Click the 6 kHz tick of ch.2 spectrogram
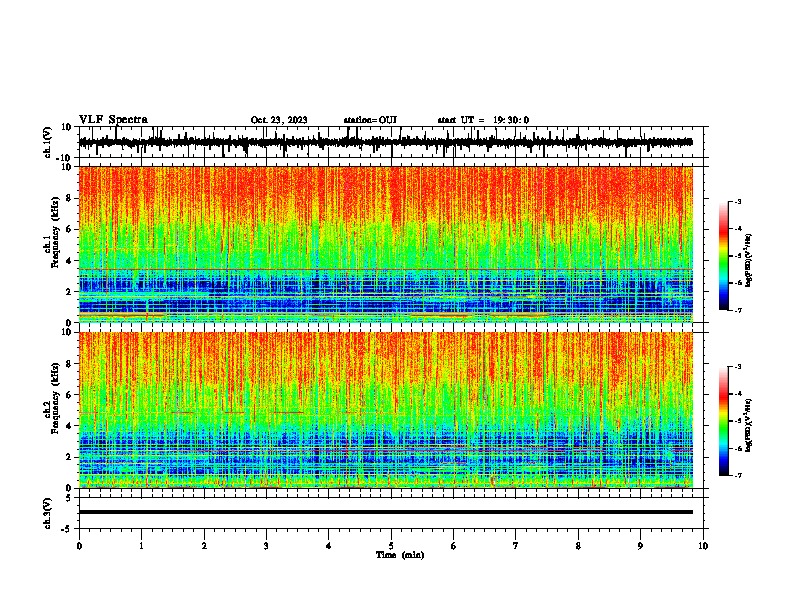The height and width of the screenshot is (612, 792). coord(69,395)
